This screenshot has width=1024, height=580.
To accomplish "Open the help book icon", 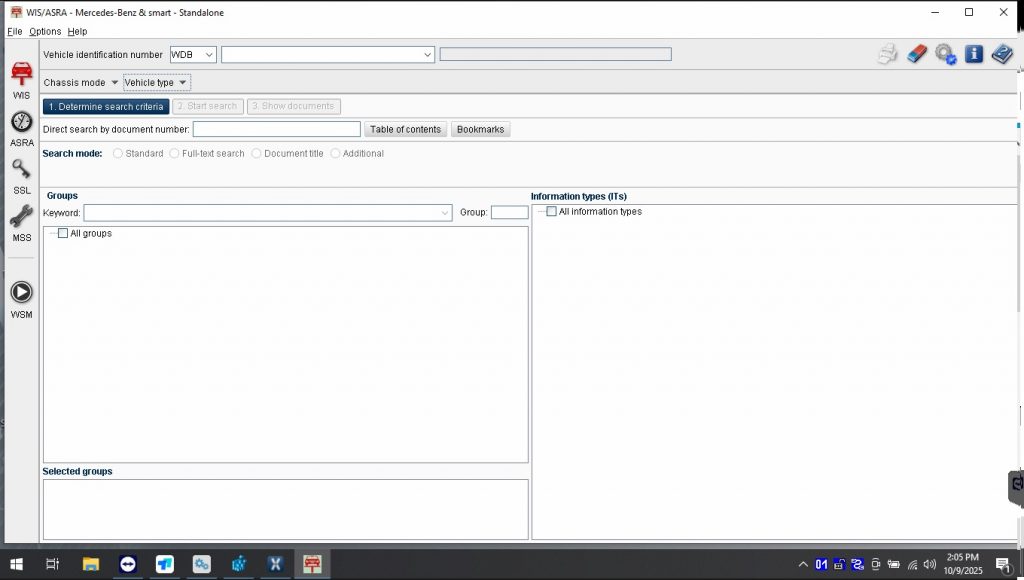I will tap(1002, 54).
